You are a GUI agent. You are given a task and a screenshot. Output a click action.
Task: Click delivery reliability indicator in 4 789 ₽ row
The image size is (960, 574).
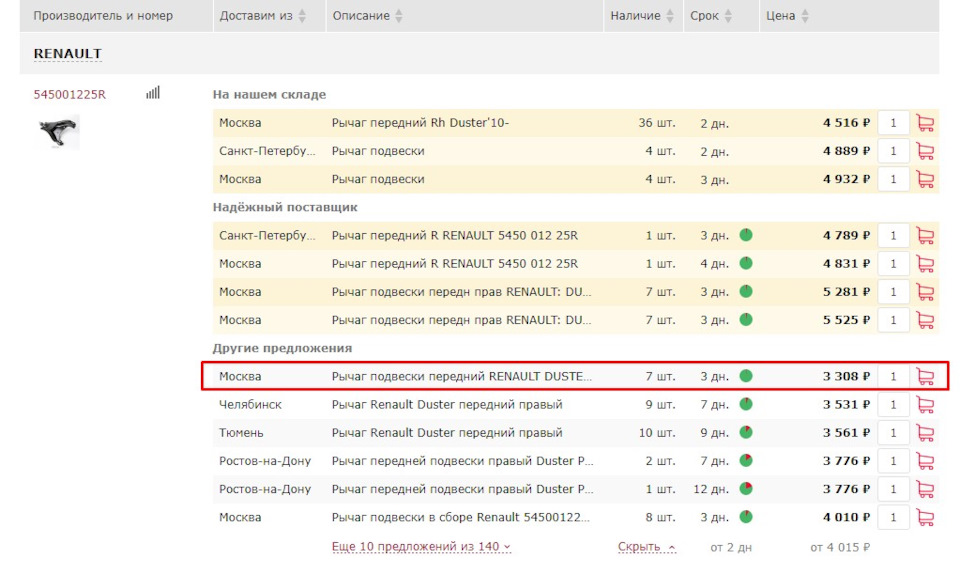point(746,235)
